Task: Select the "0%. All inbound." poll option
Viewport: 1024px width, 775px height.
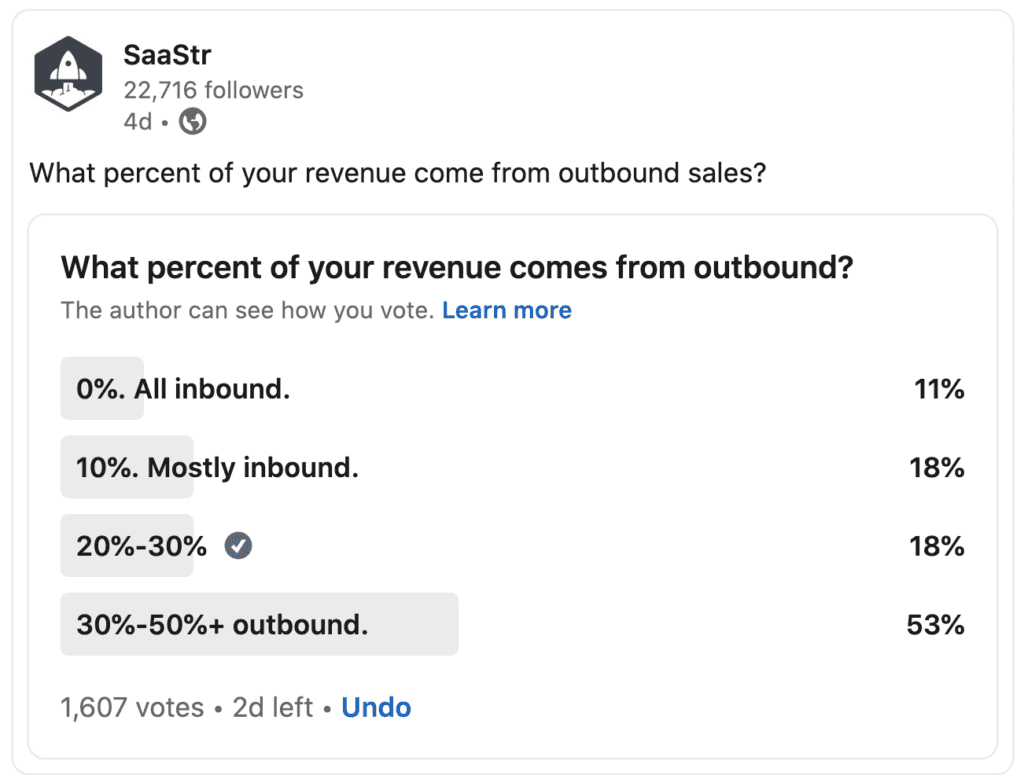Action: 183,389
